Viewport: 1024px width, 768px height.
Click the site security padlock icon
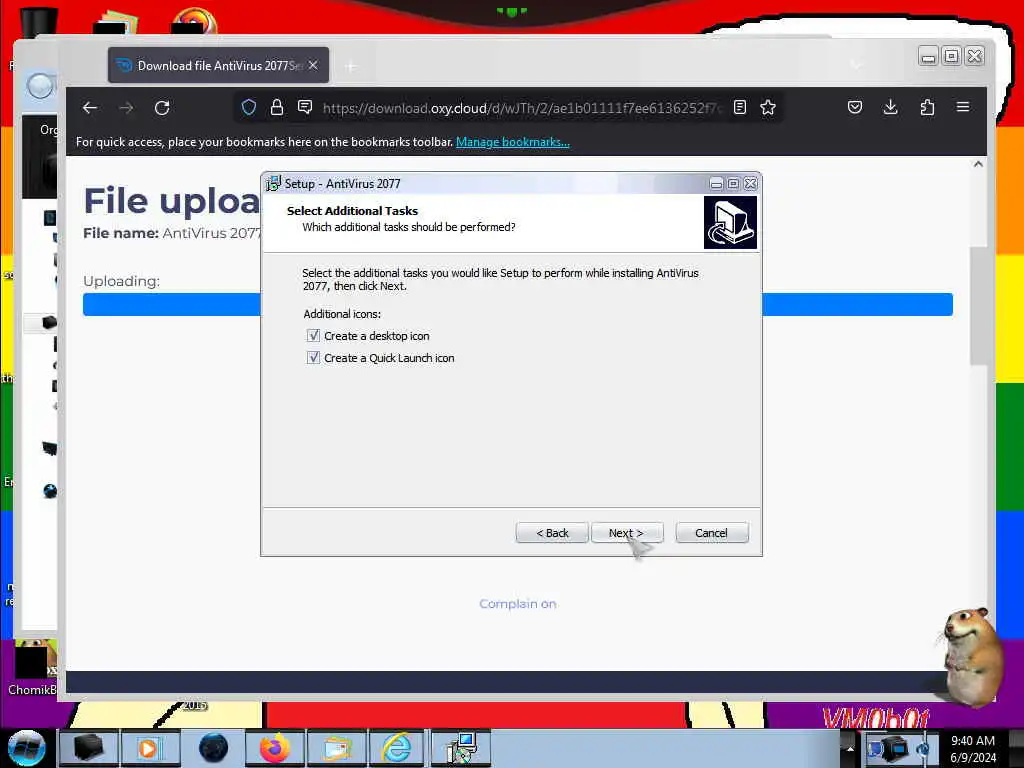point(277,107)
